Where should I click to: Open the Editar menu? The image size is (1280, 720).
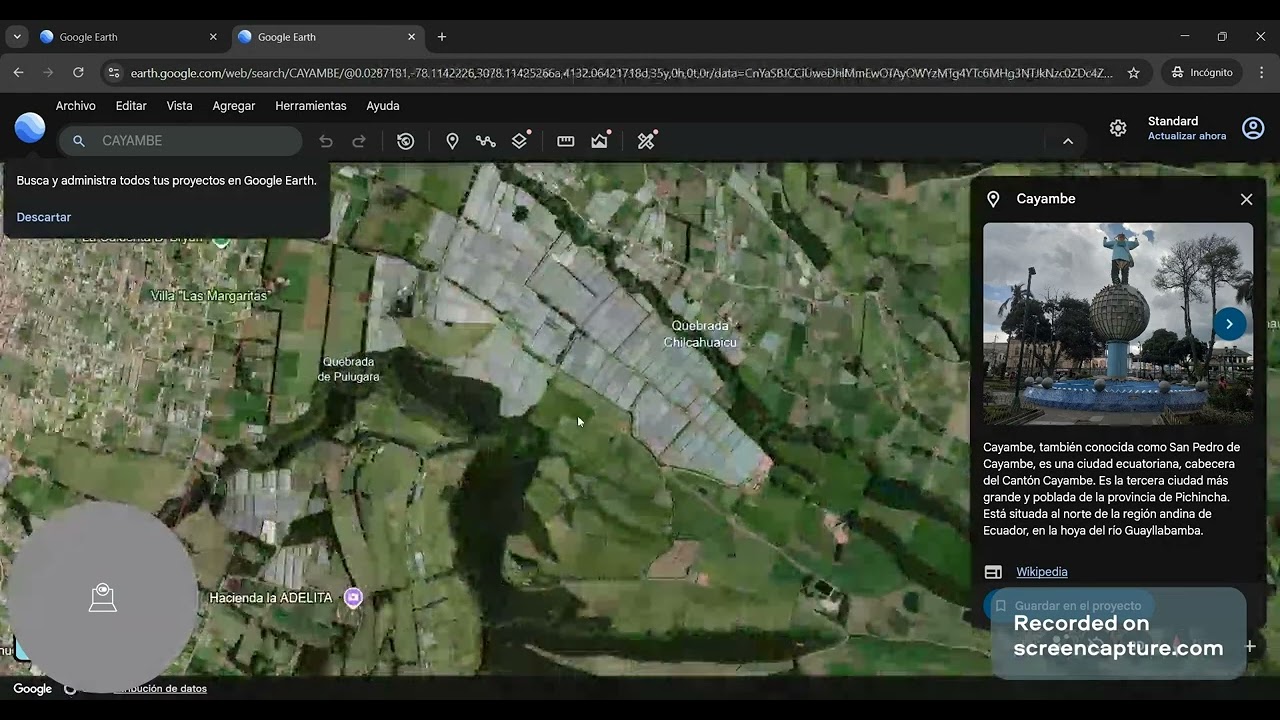(131, 106)
